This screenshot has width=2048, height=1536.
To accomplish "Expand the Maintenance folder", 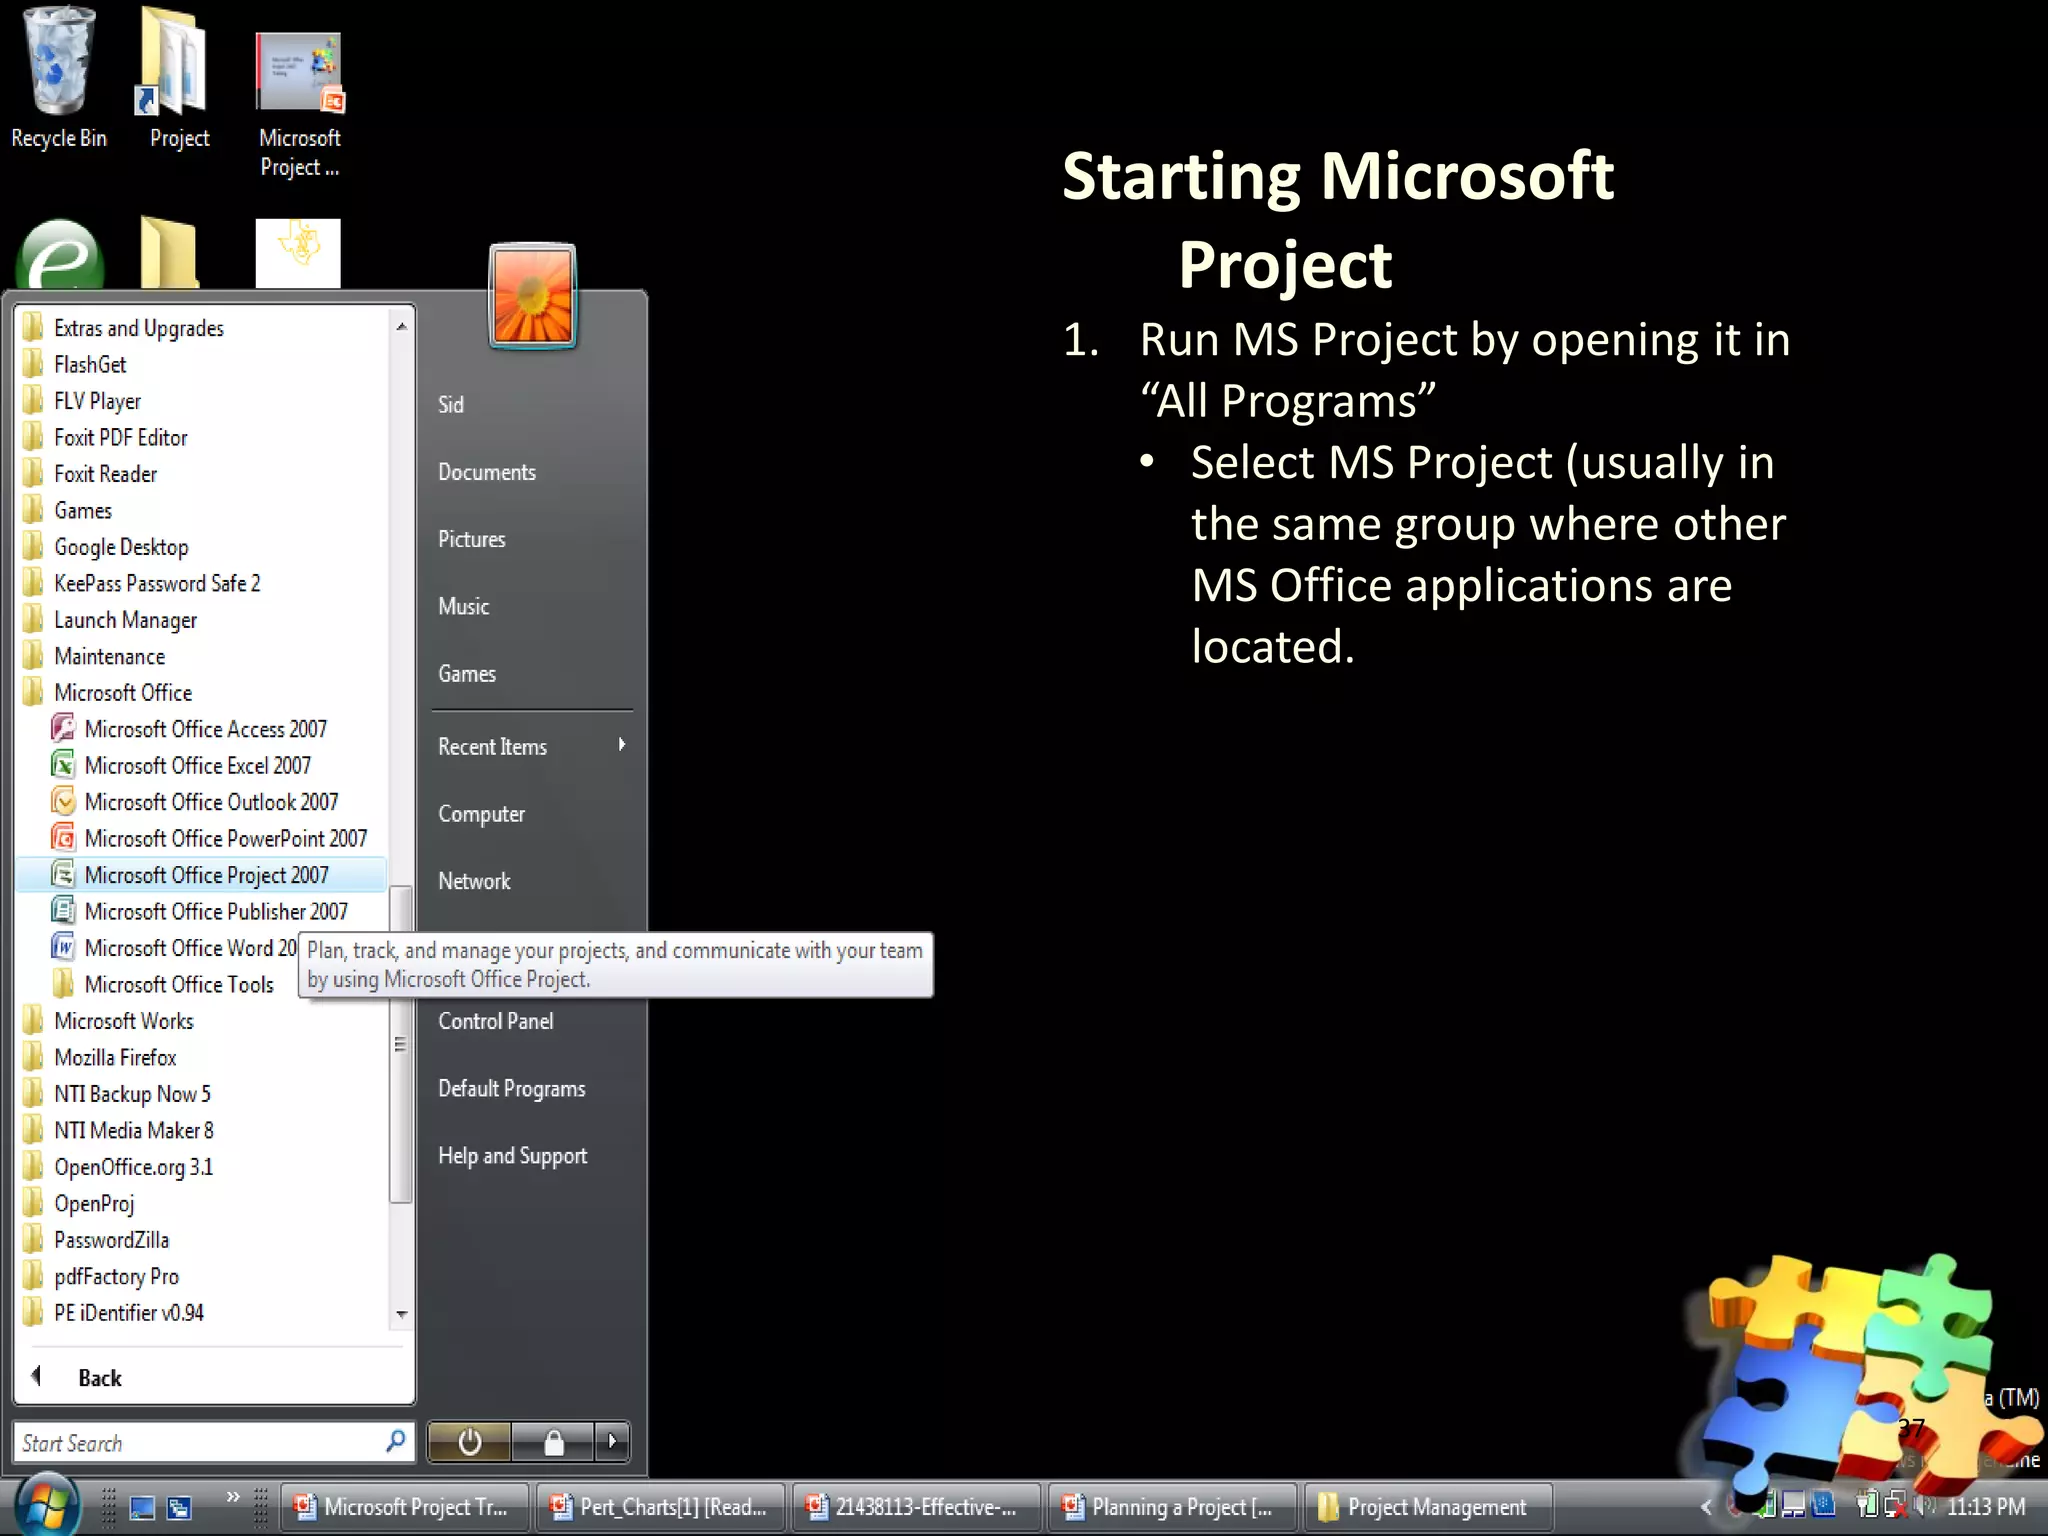I will 94,657.
